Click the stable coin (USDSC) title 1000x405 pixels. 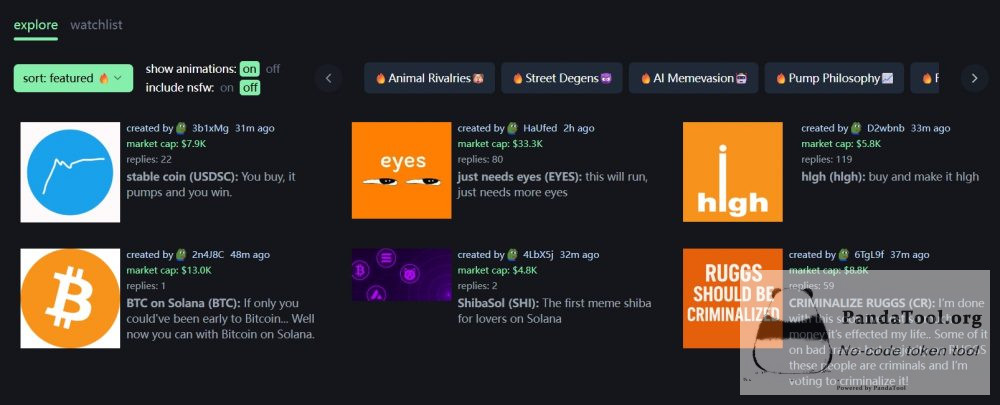tap(182, 177)
